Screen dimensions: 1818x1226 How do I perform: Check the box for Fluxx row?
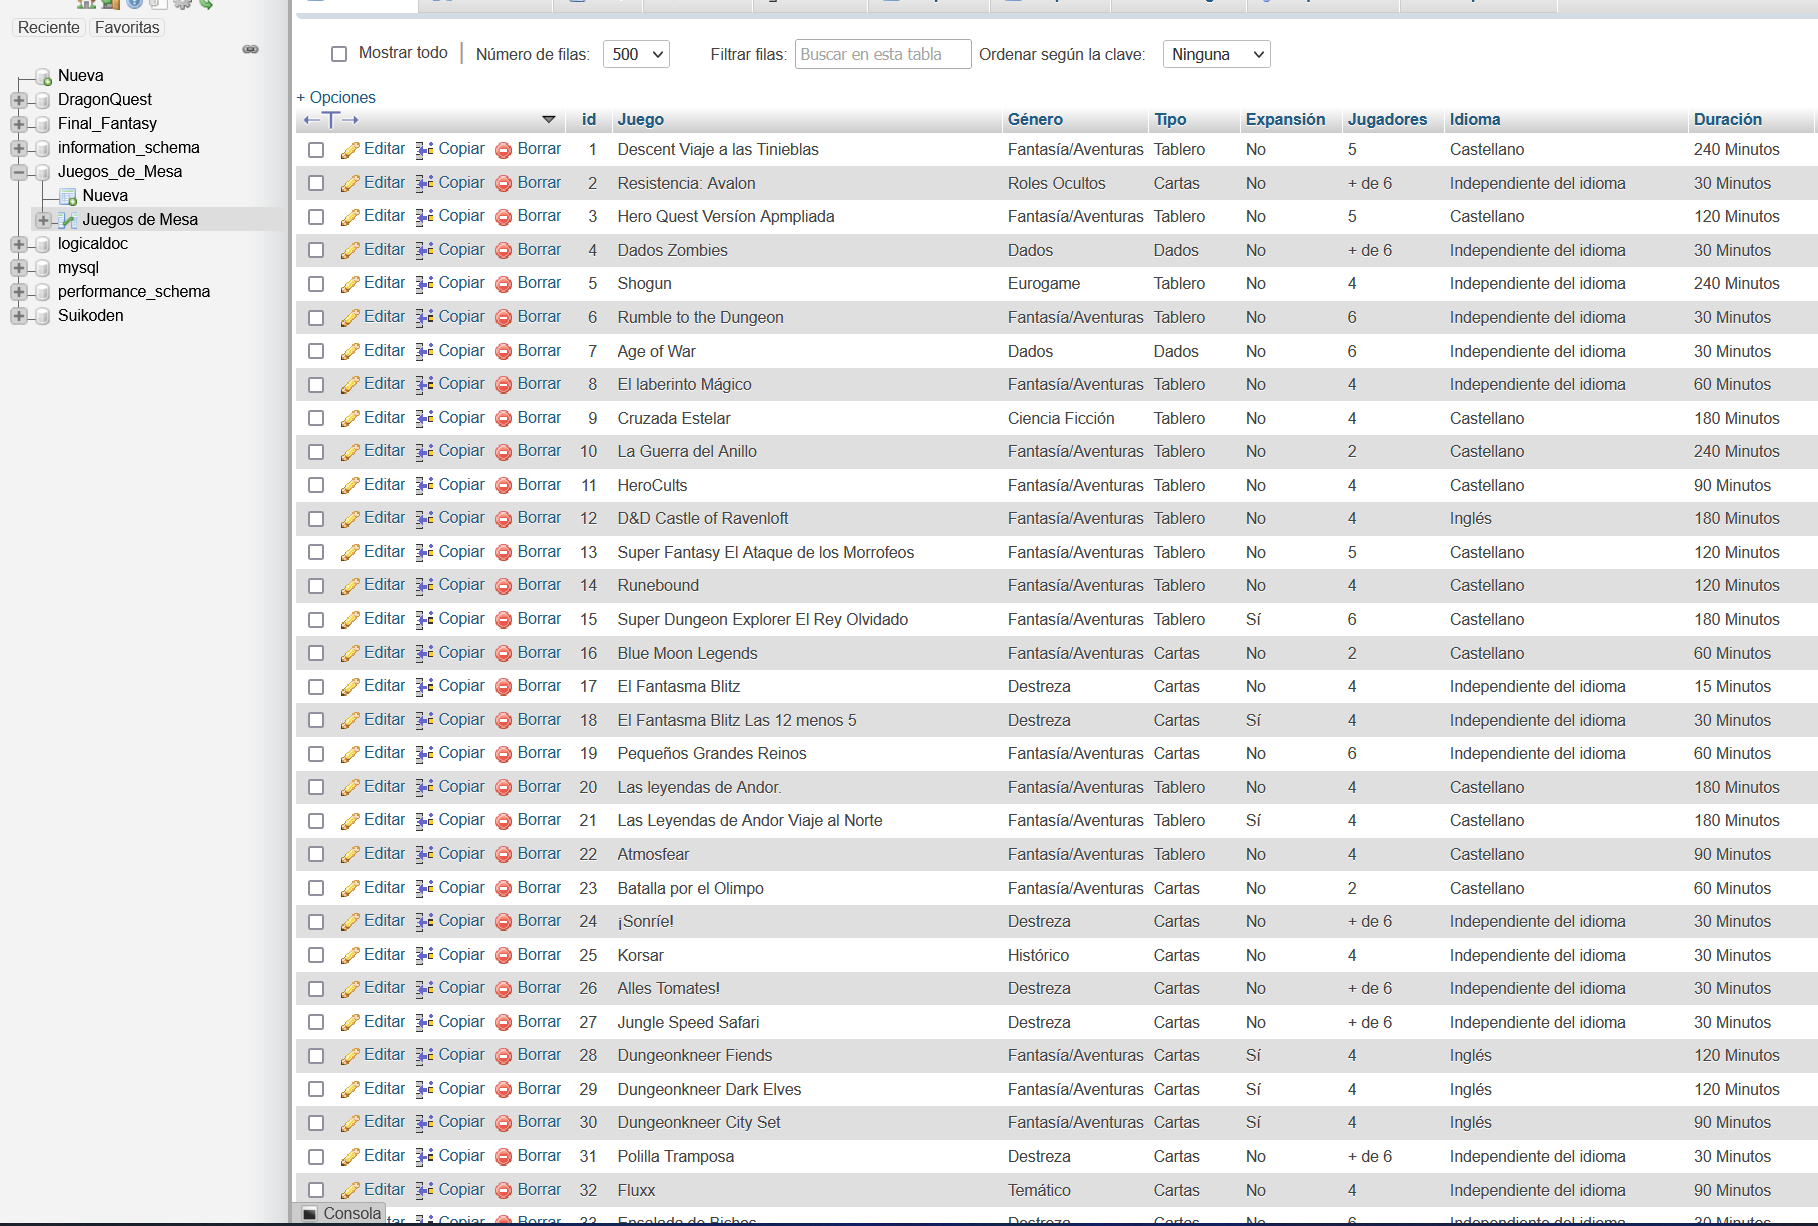[x=316, y=1191]
